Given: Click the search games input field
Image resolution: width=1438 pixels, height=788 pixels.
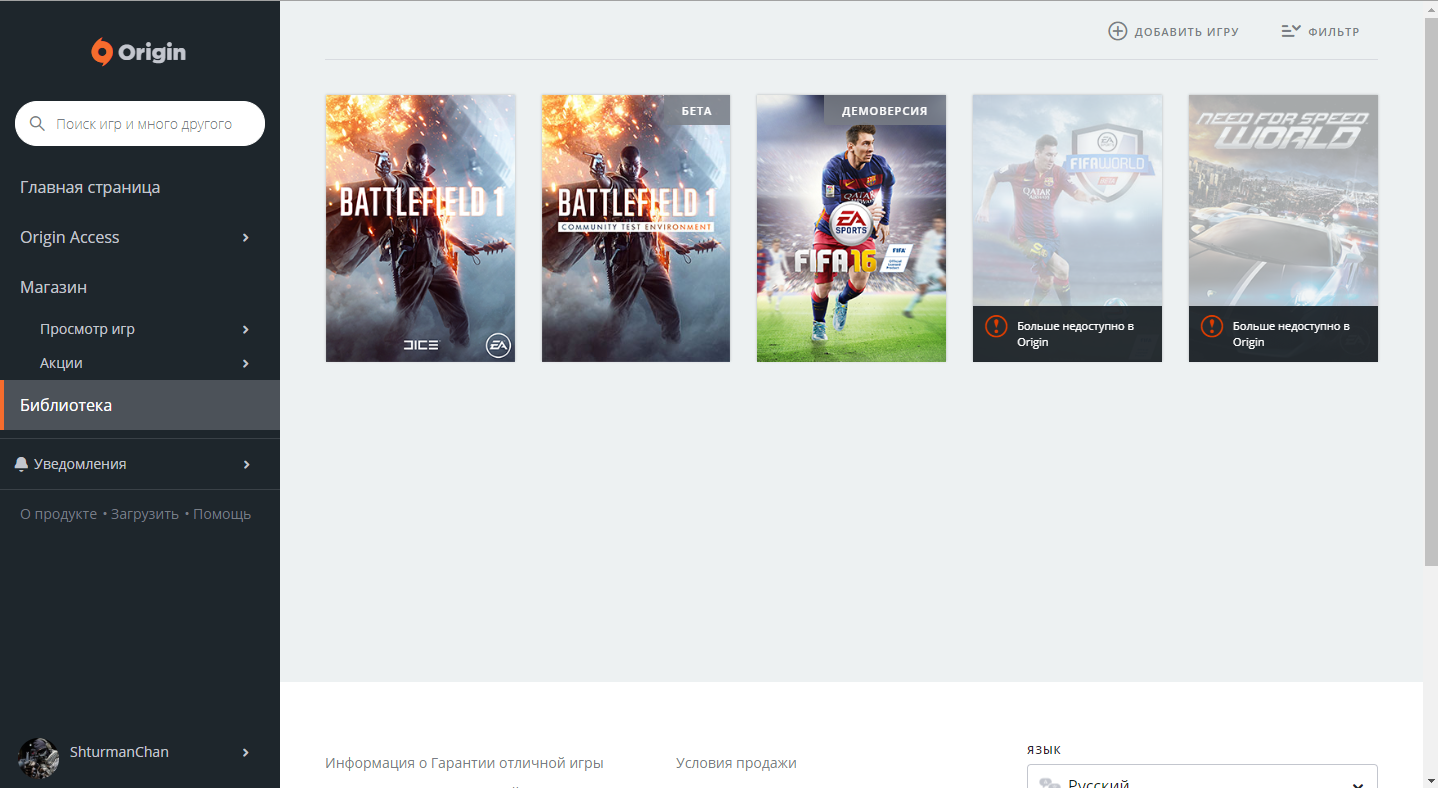Looking at the screenshot, I should coord(140,124).
